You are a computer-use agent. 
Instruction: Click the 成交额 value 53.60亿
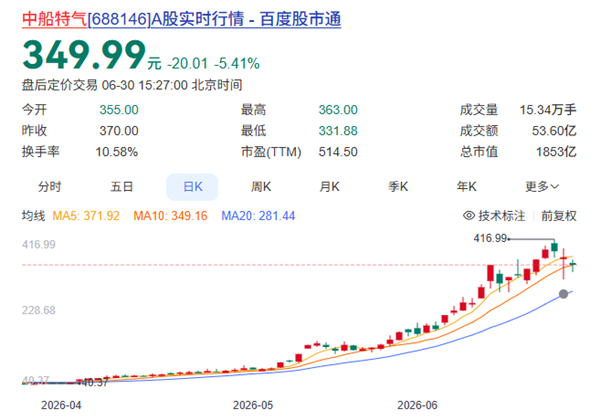[554, 131]
